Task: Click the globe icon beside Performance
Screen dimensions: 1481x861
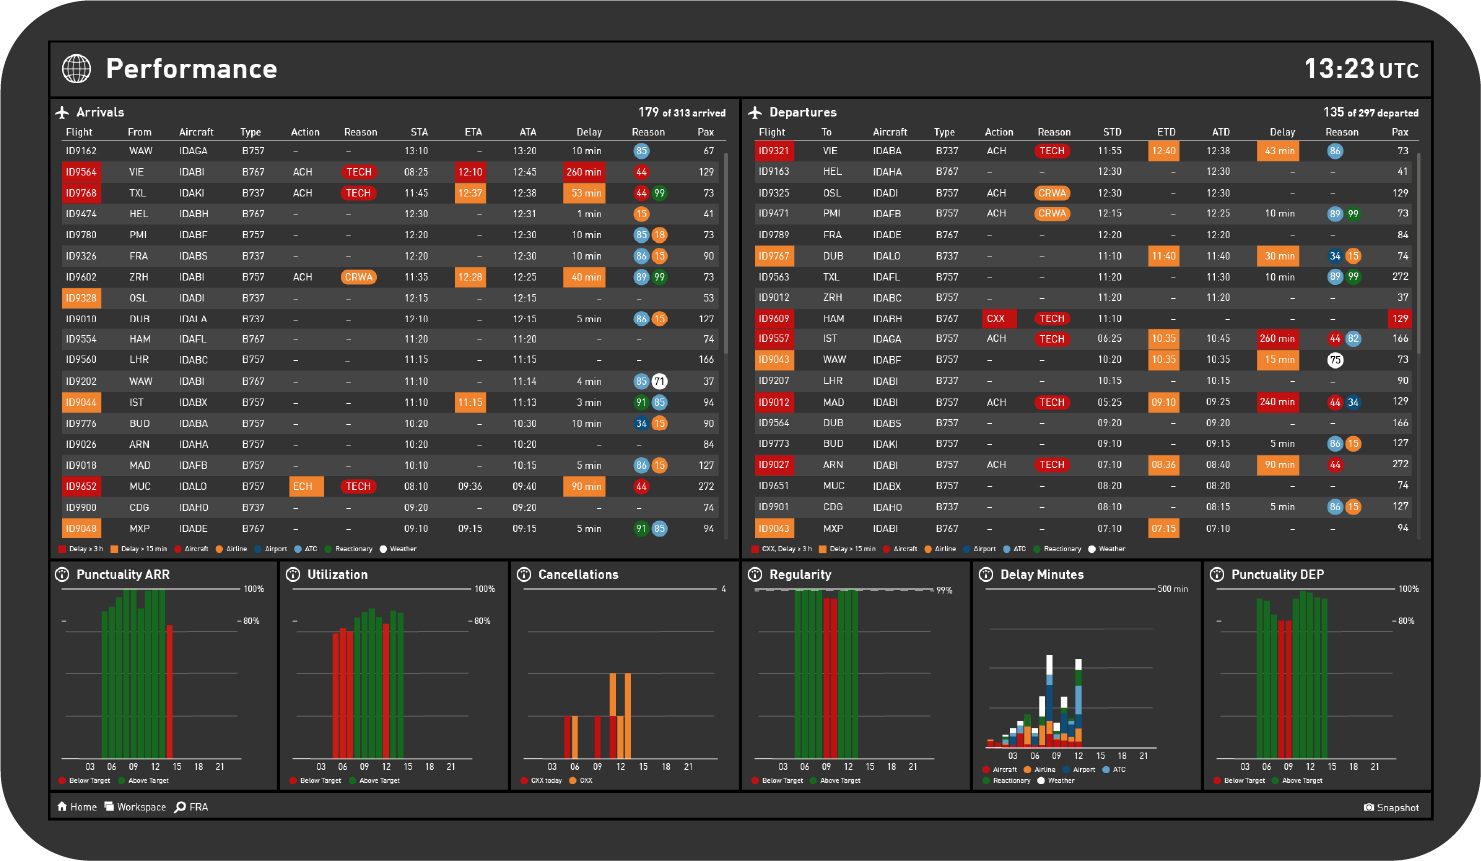Action: pos(76,68)
